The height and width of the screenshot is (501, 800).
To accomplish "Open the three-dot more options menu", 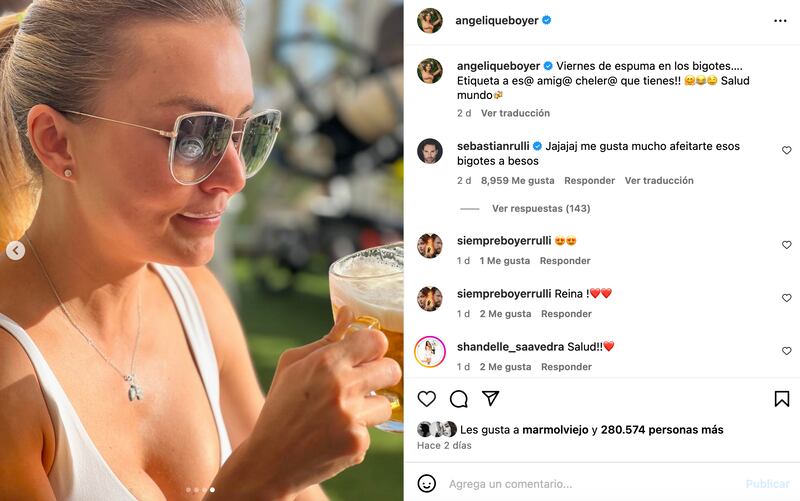I will pyautogui.click(x=780, y=20).
